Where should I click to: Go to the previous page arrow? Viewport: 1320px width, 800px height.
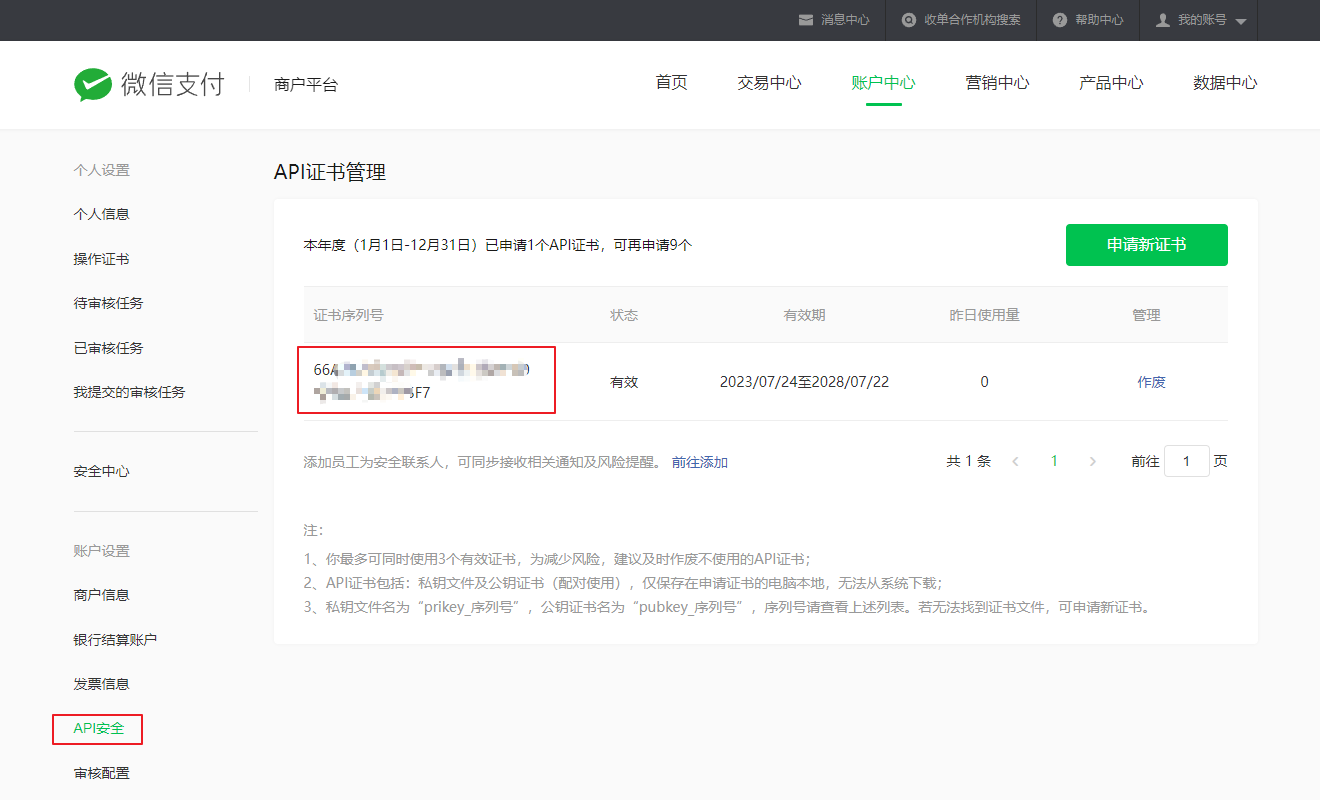1016,461
